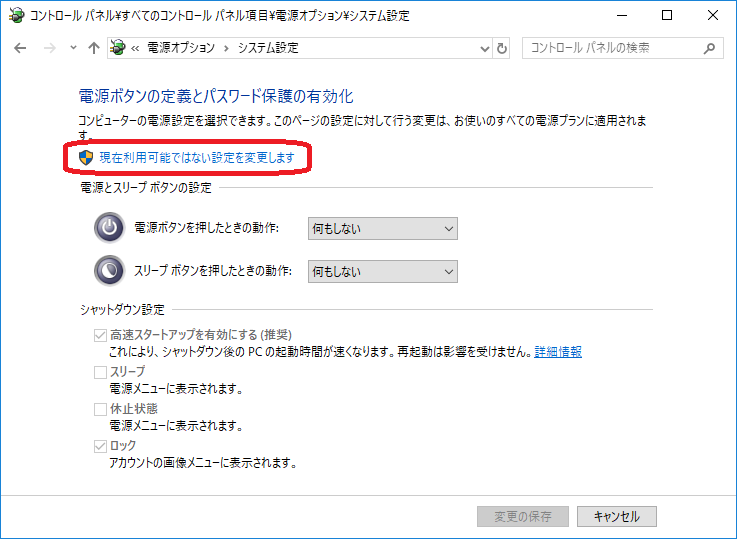Toggle 高速スタートアップを有効にする checkbox

(100, 335)
